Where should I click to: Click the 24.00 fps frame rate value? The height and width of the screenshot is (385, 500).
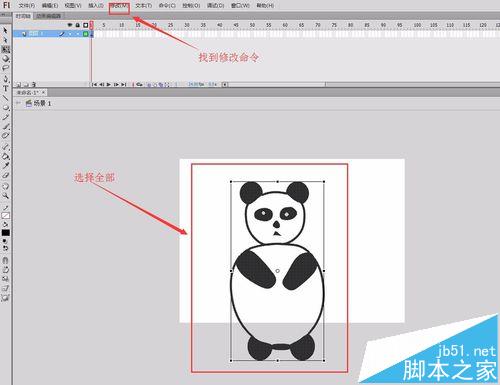(x=196, y=85)
